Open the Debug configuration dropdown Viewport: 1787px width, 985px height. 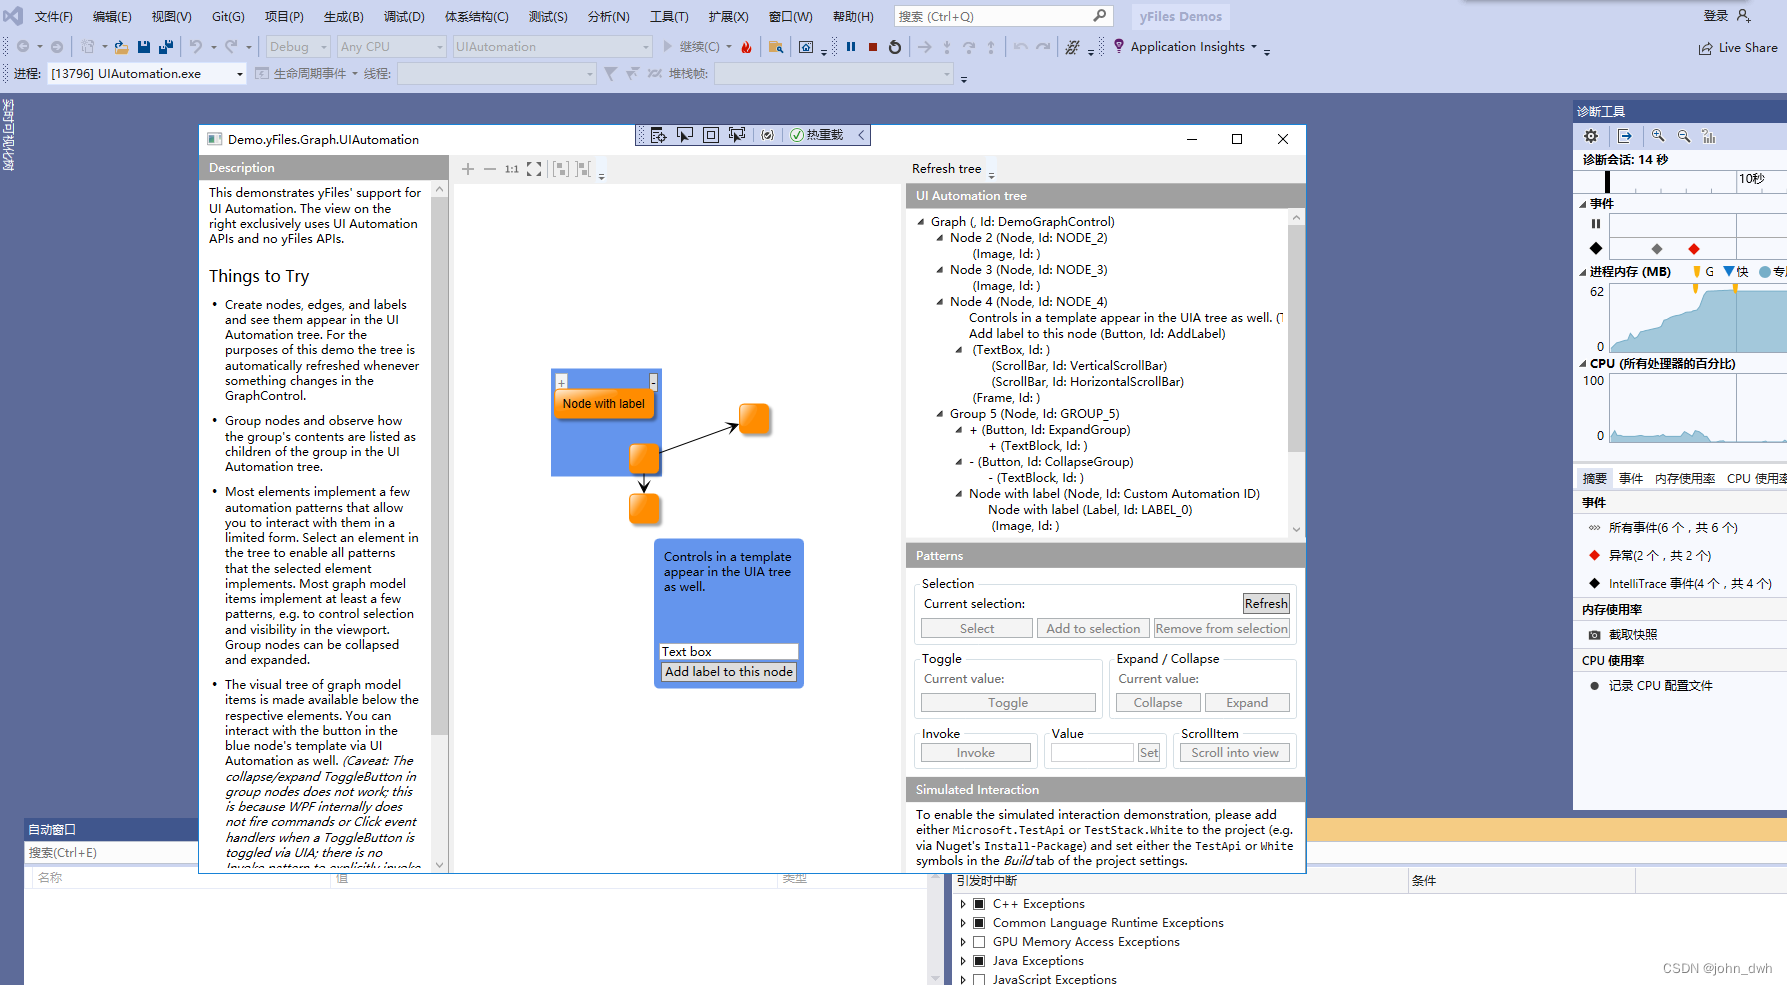298,47
